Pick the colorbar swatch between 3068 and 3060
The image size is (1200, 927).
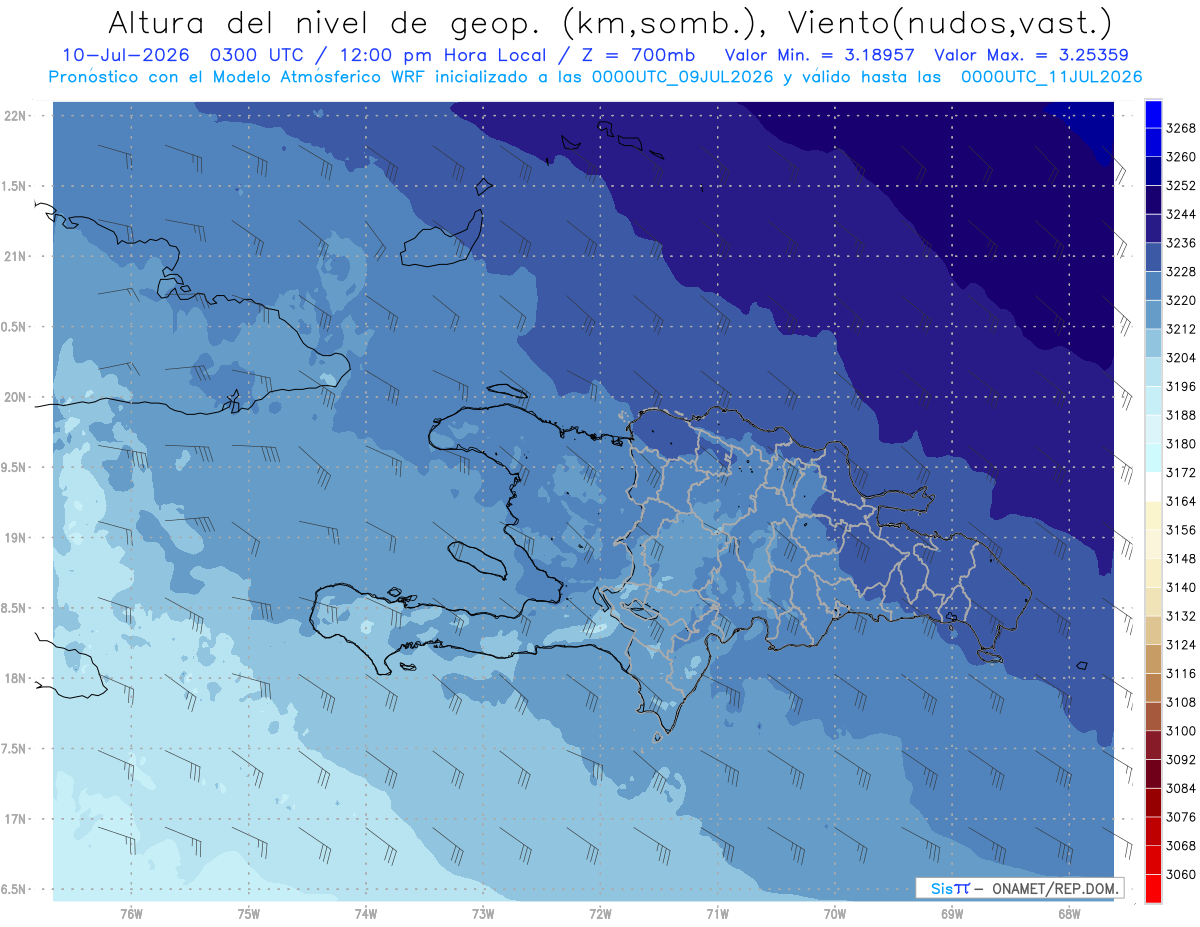(1153, 860)
